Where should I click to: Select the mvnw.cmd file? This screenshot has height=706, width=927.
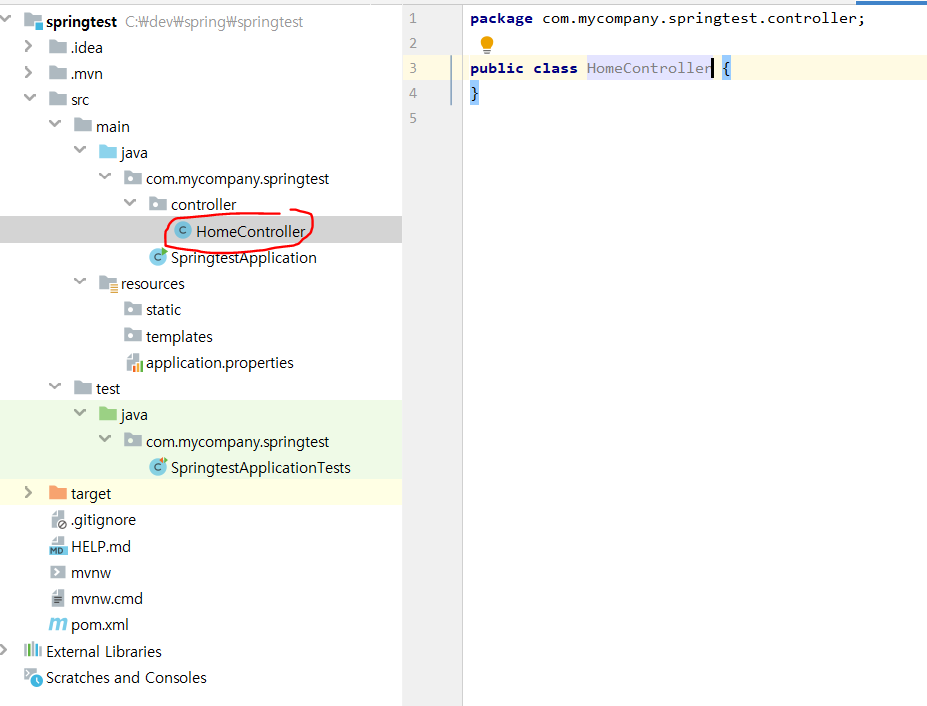(107, 598)
